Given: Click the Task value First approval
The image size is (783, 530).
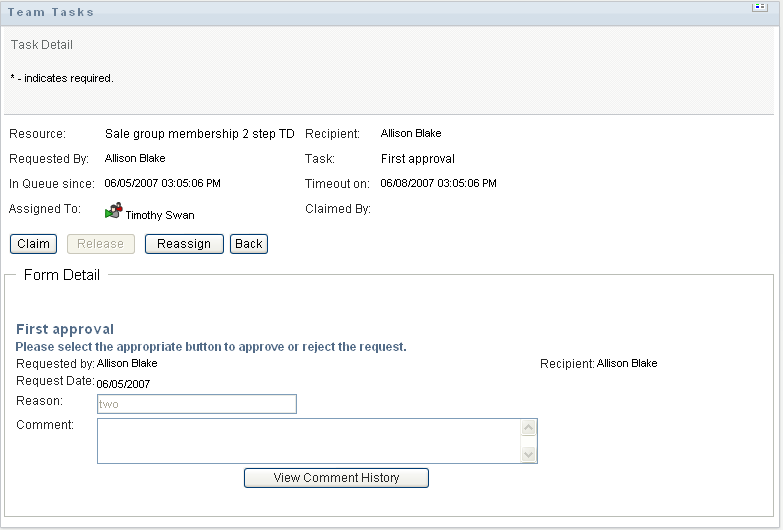Looking at the screenshot, I should click(x=417, y=159).
